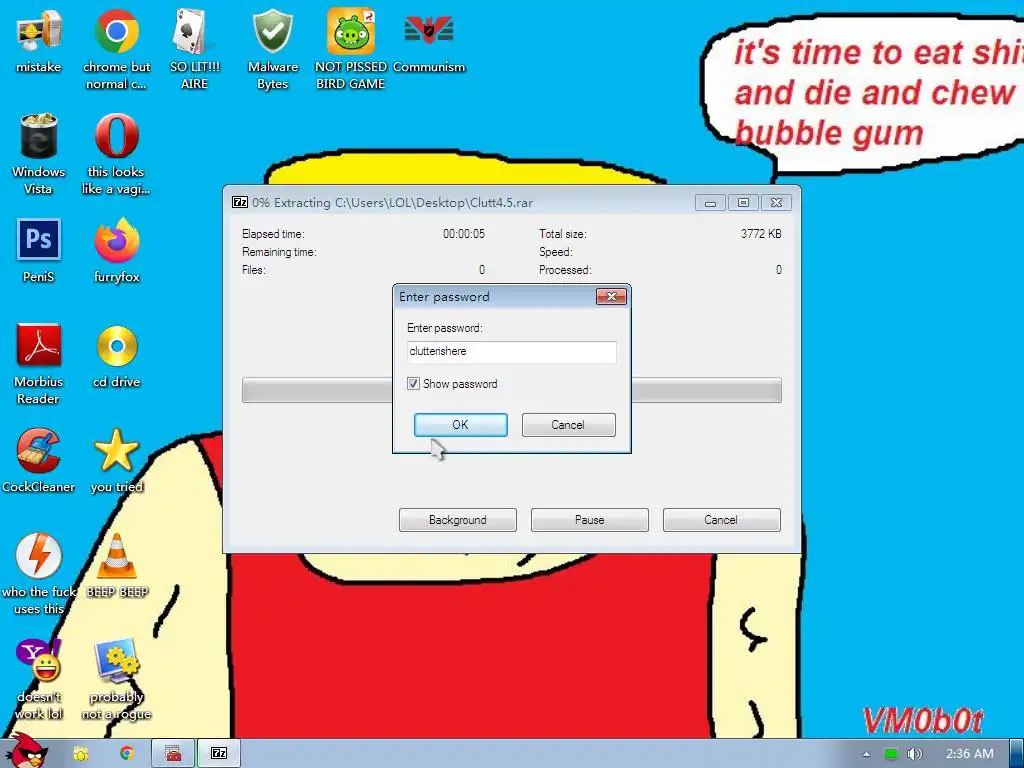
Task: Click the 'you tried' star icon
Action: 116,460
